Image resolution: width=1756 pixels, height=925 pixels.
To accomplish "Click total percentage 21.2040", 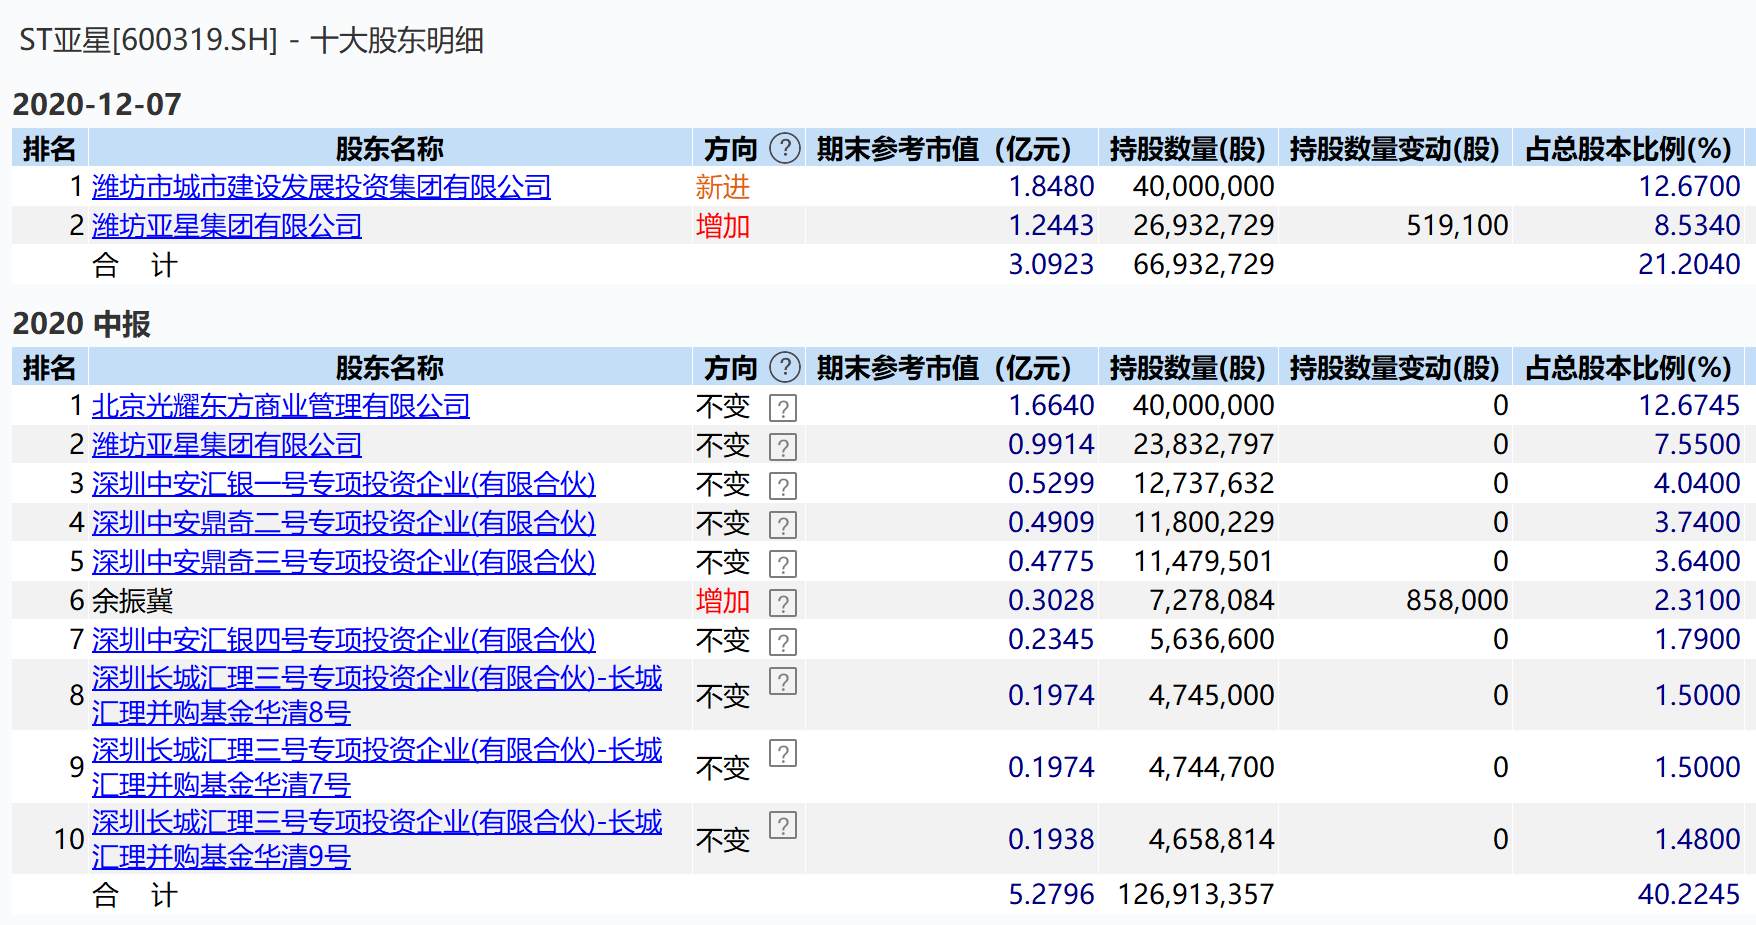I will 1689,264.
